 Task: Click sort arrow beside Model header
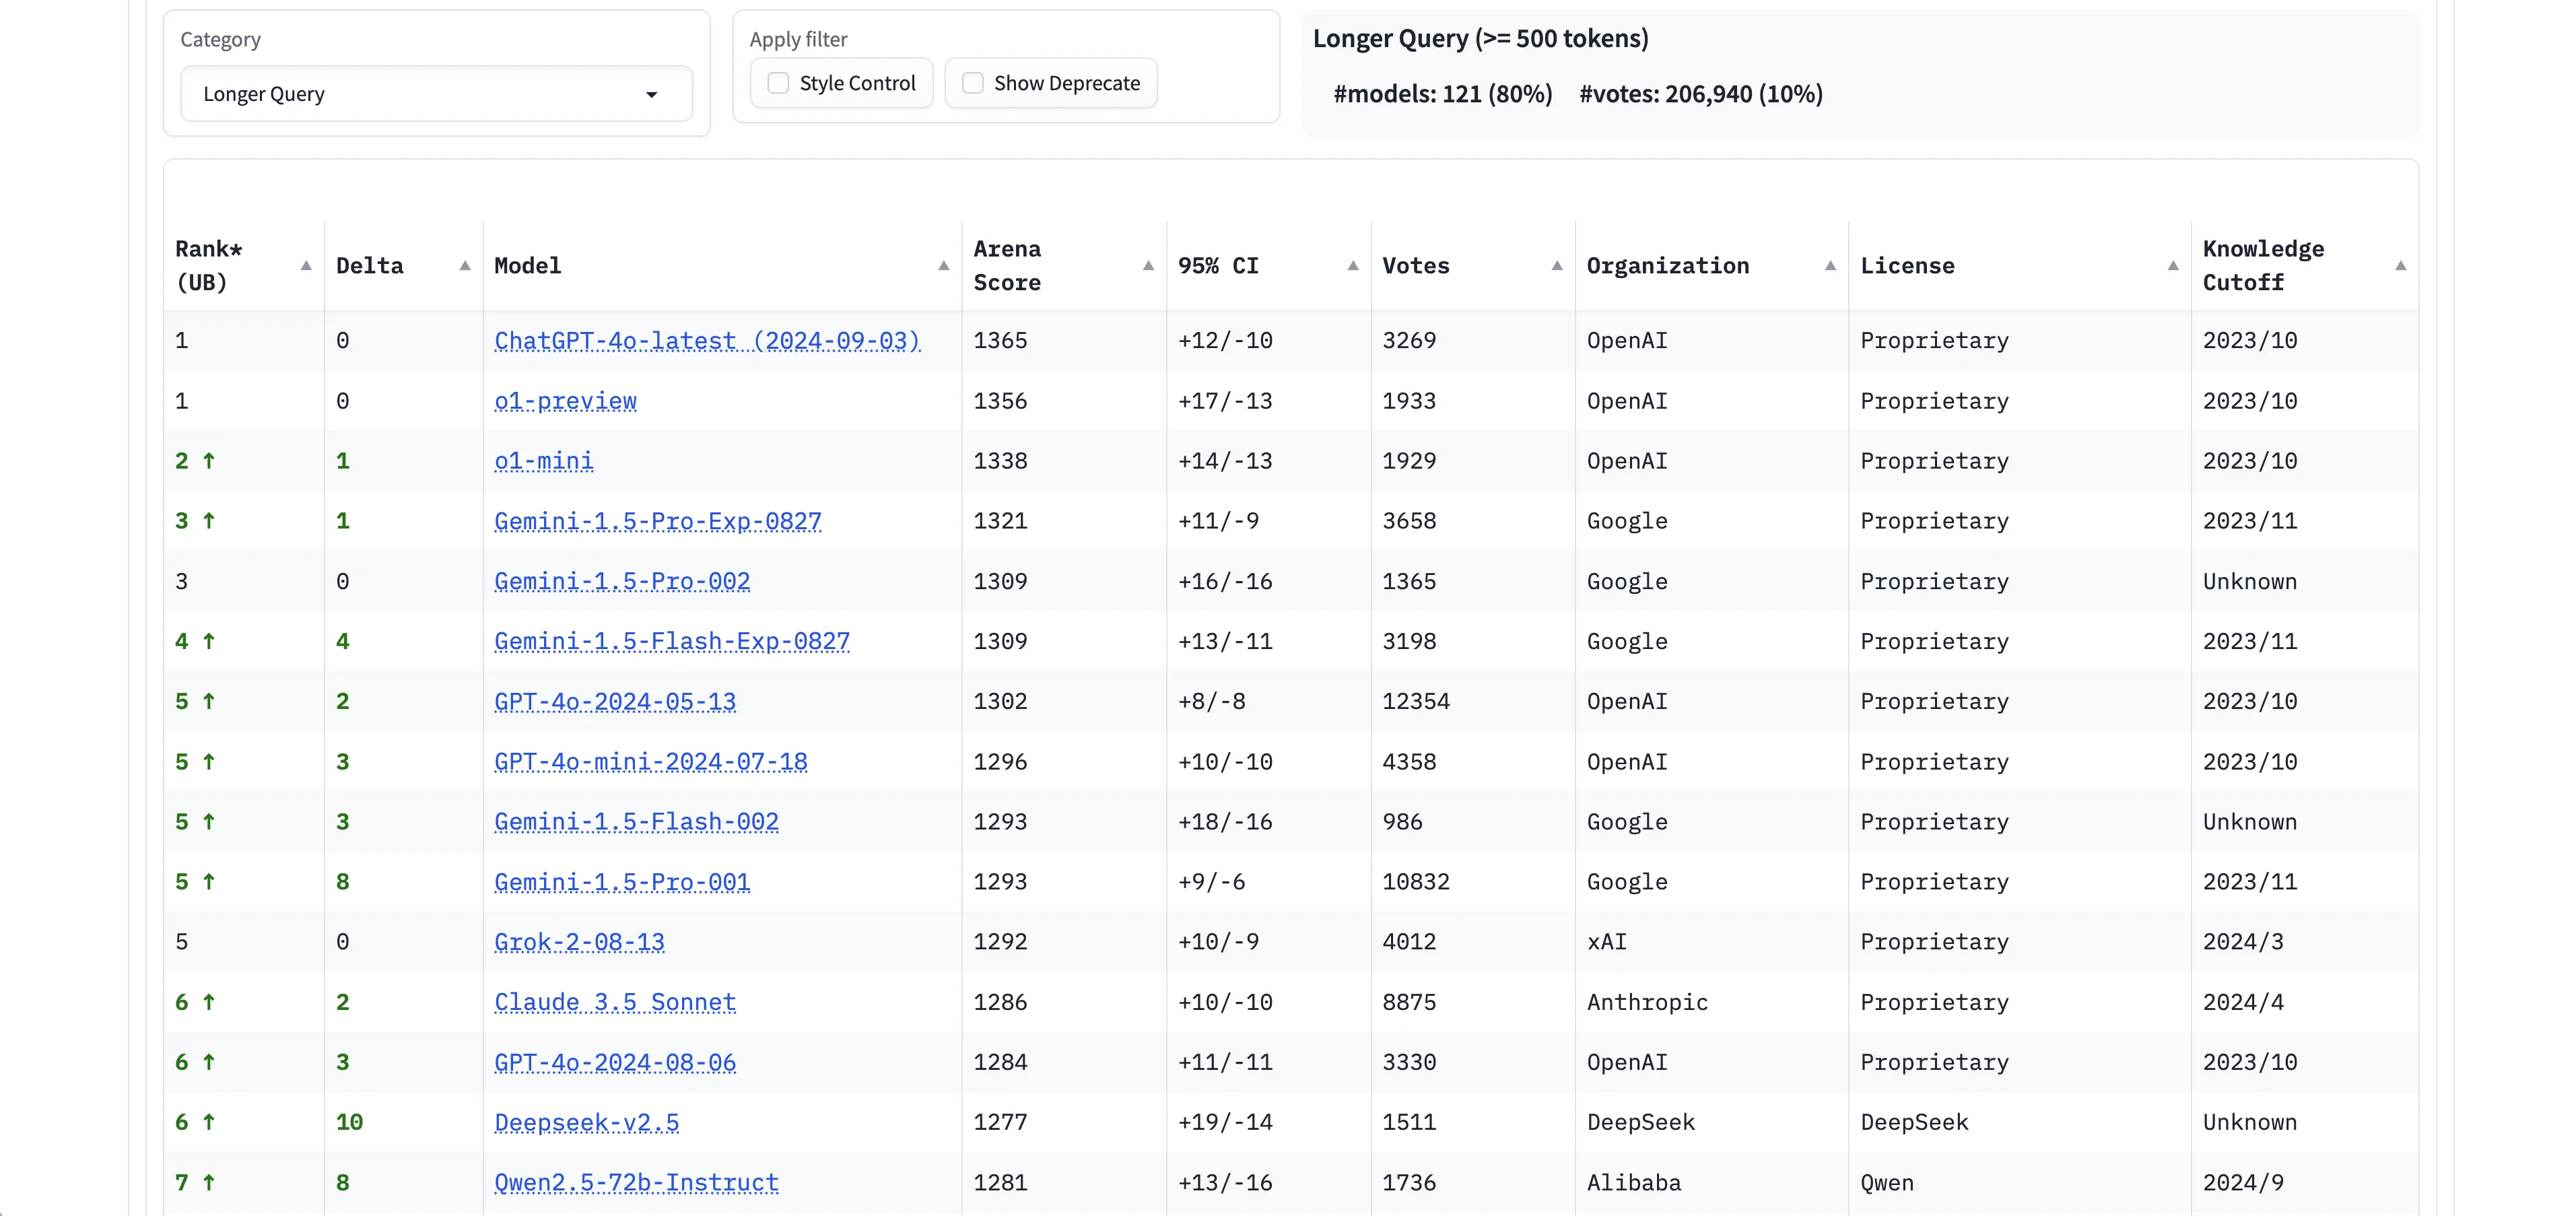click(x=943, y=266)
